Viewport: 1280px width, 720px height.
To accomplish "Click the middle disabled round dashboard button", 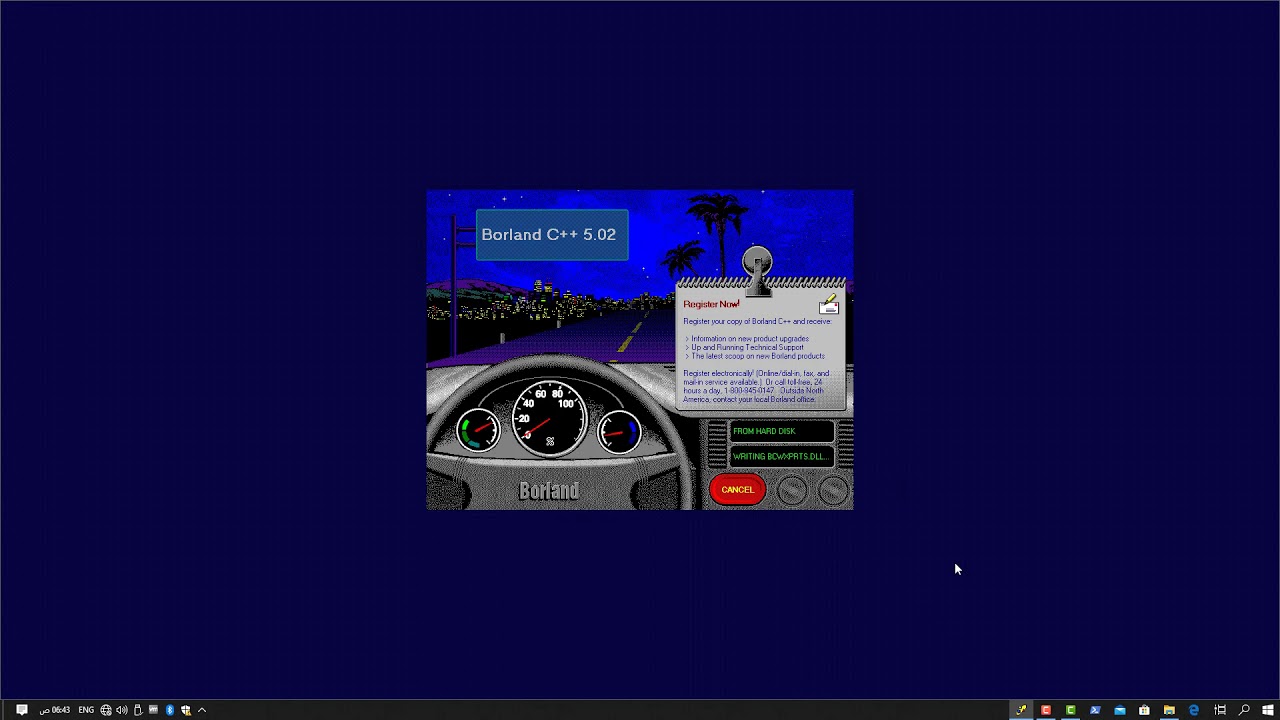I will point(792,490).
